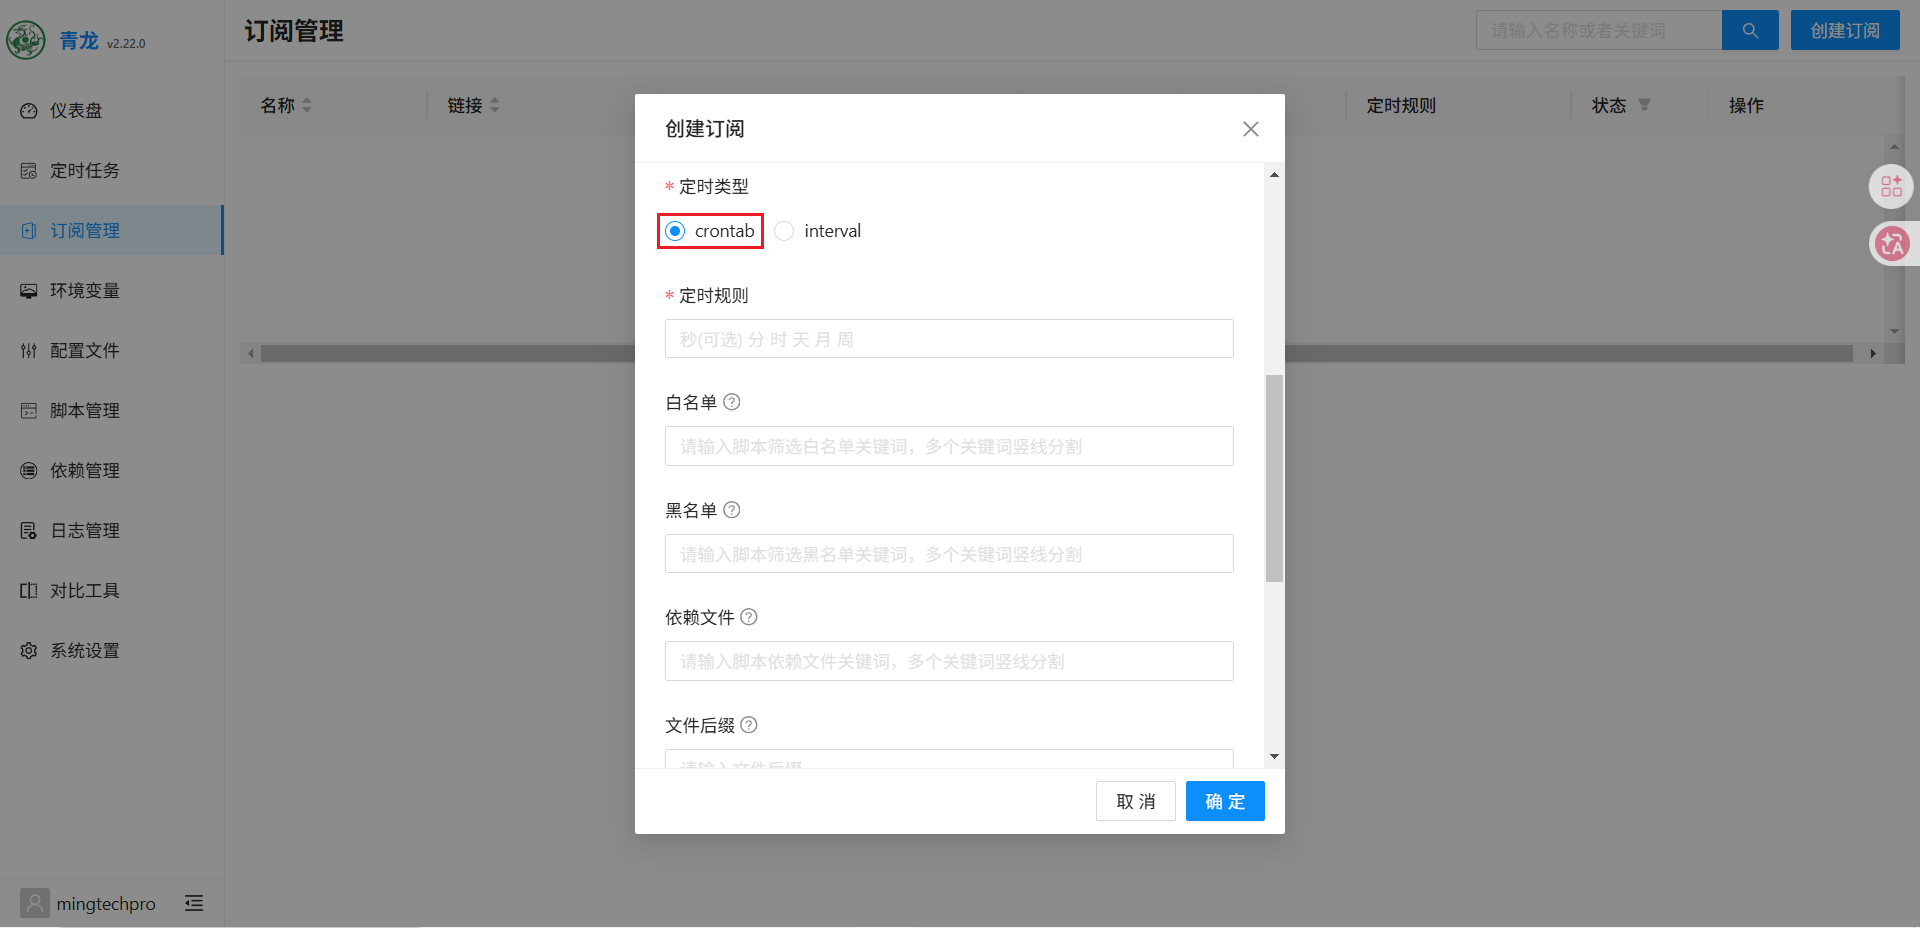Open 日志管理 in the sidebar
1920x928 pixels.
tap(112, 530)
